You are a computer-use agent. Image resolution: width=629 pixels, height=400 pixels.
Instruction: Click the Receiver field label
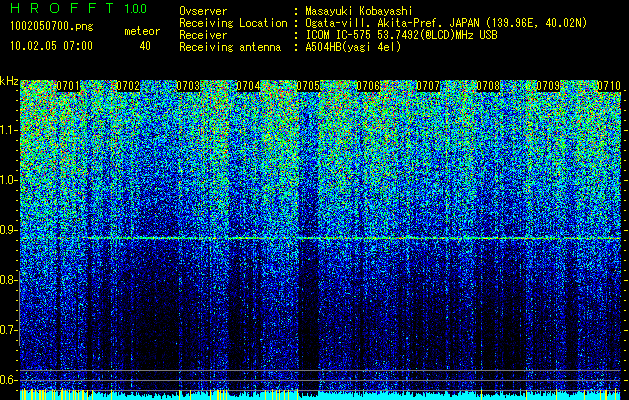(x=203, y=35)
